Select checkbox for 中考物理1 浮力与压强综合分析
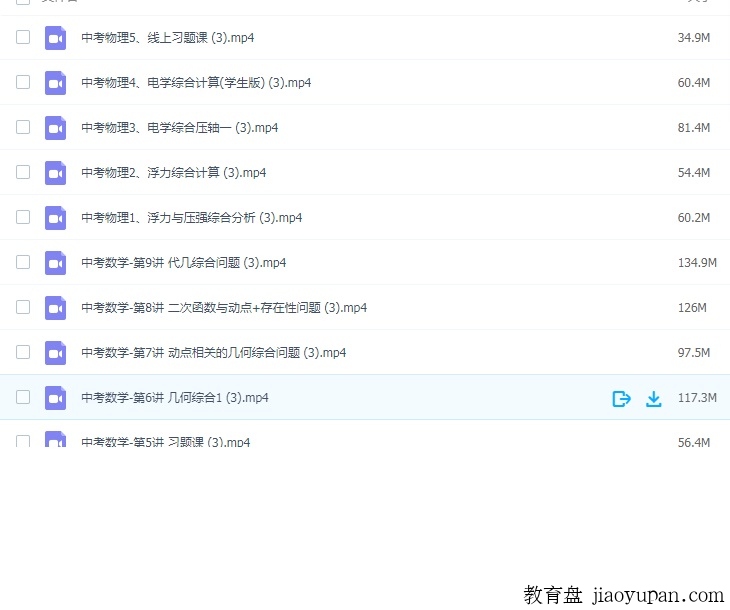The width and height of the screenshot is (730, 610). pyautogui.click(x=23, y=217)
